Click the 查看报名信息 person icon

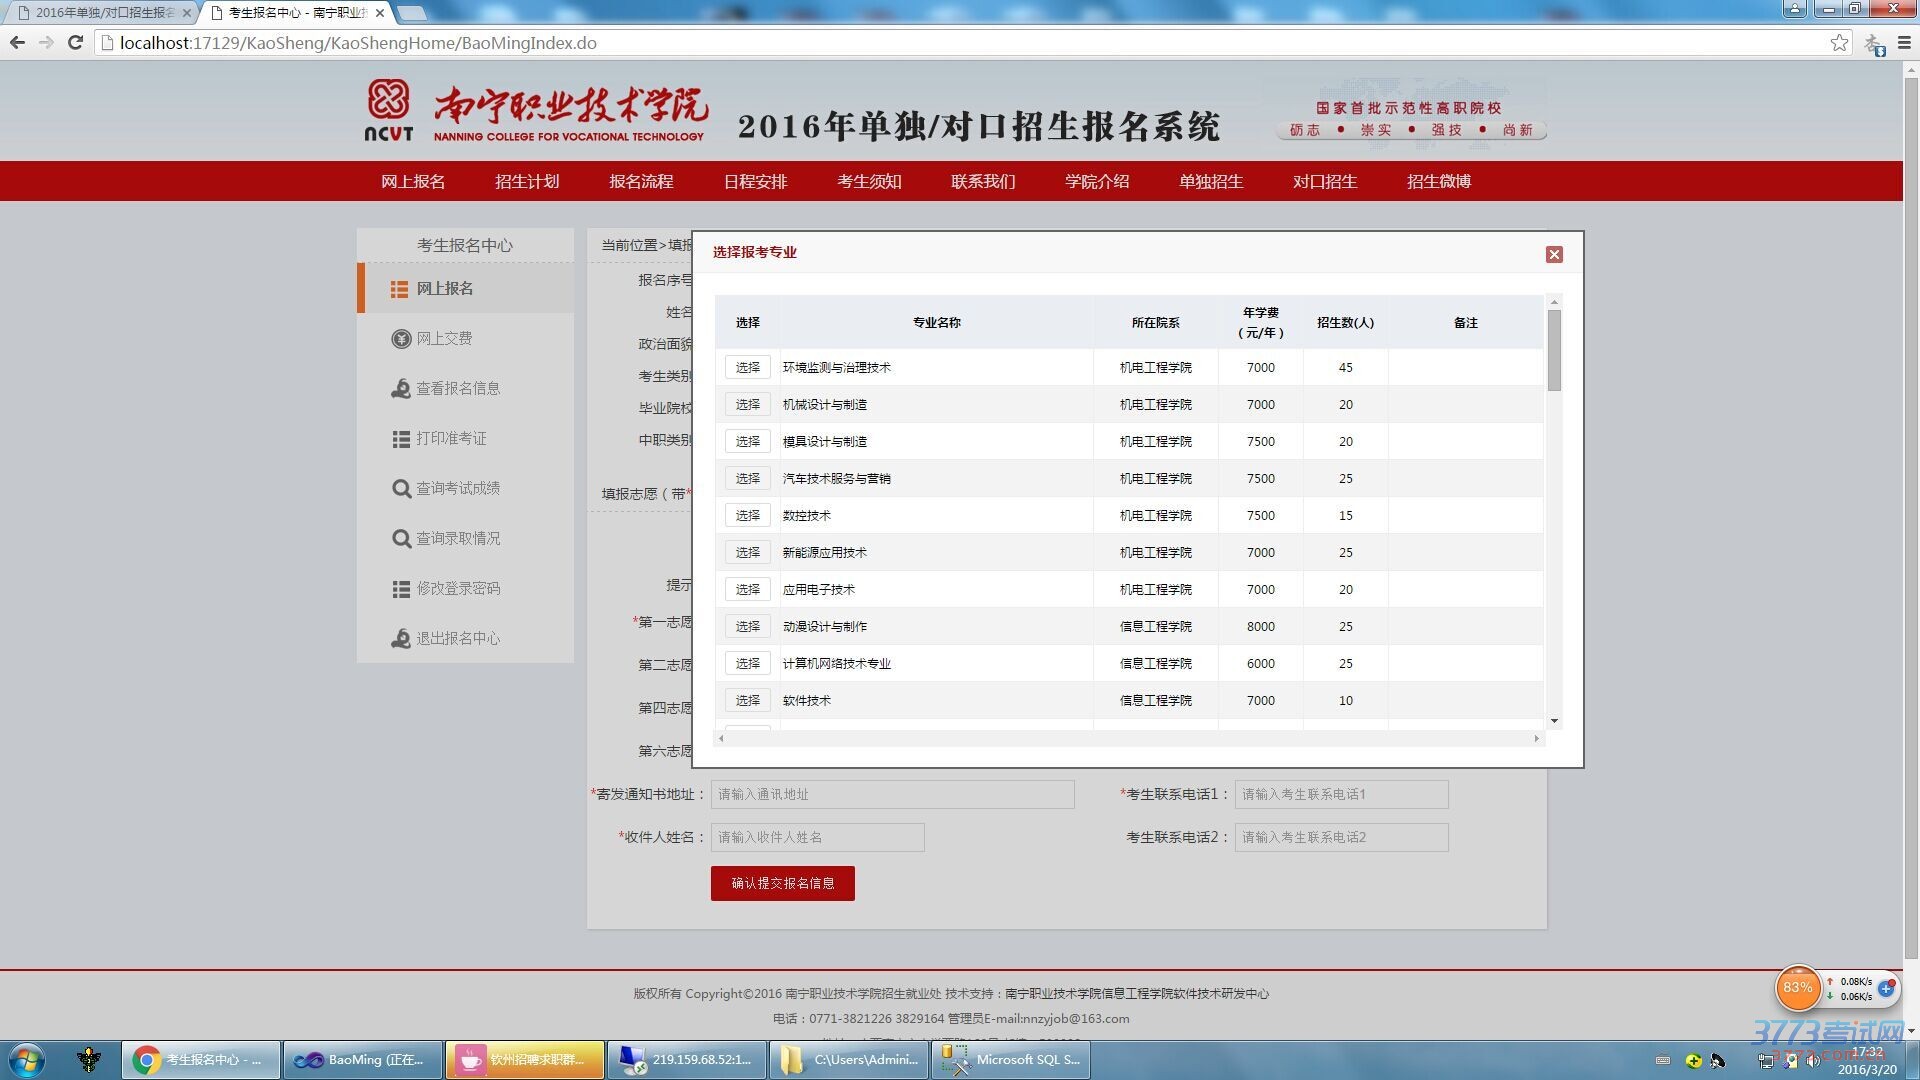[401, 389]
